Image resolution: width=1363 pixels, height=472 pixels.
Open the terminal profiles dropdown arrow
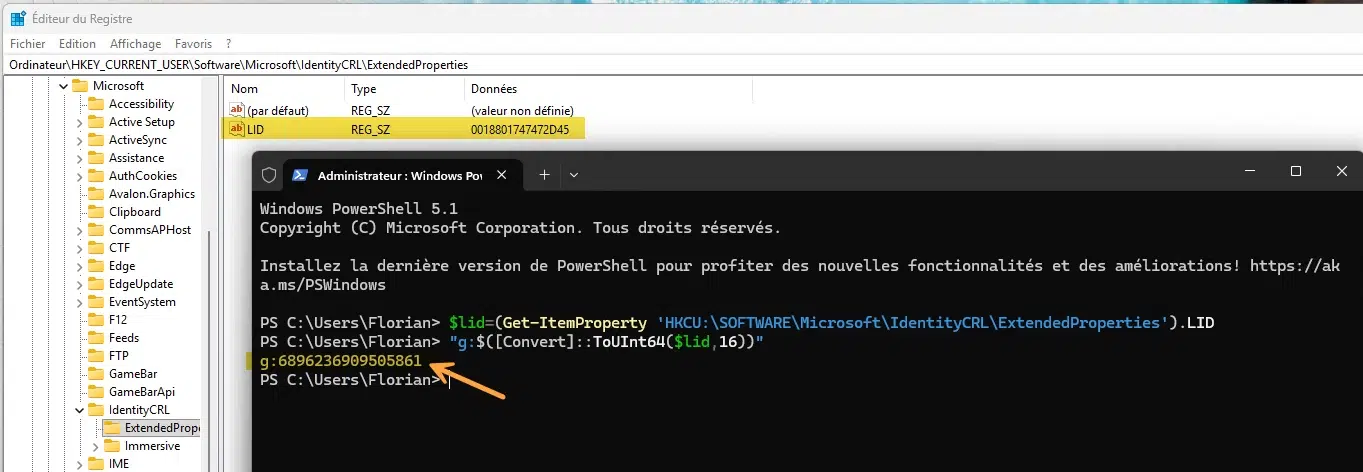pos(574,174)
